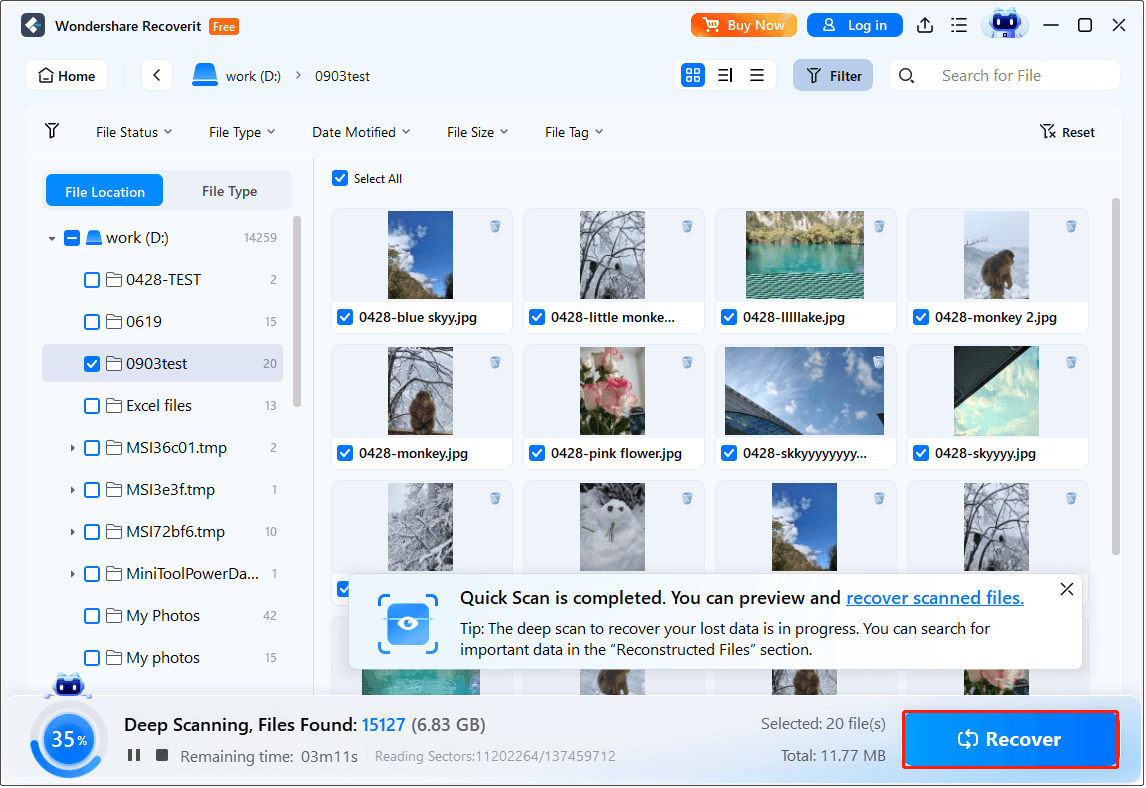
Task: Uncheck 0428-monkey.jpg checkbox
Action: [345, 453]
